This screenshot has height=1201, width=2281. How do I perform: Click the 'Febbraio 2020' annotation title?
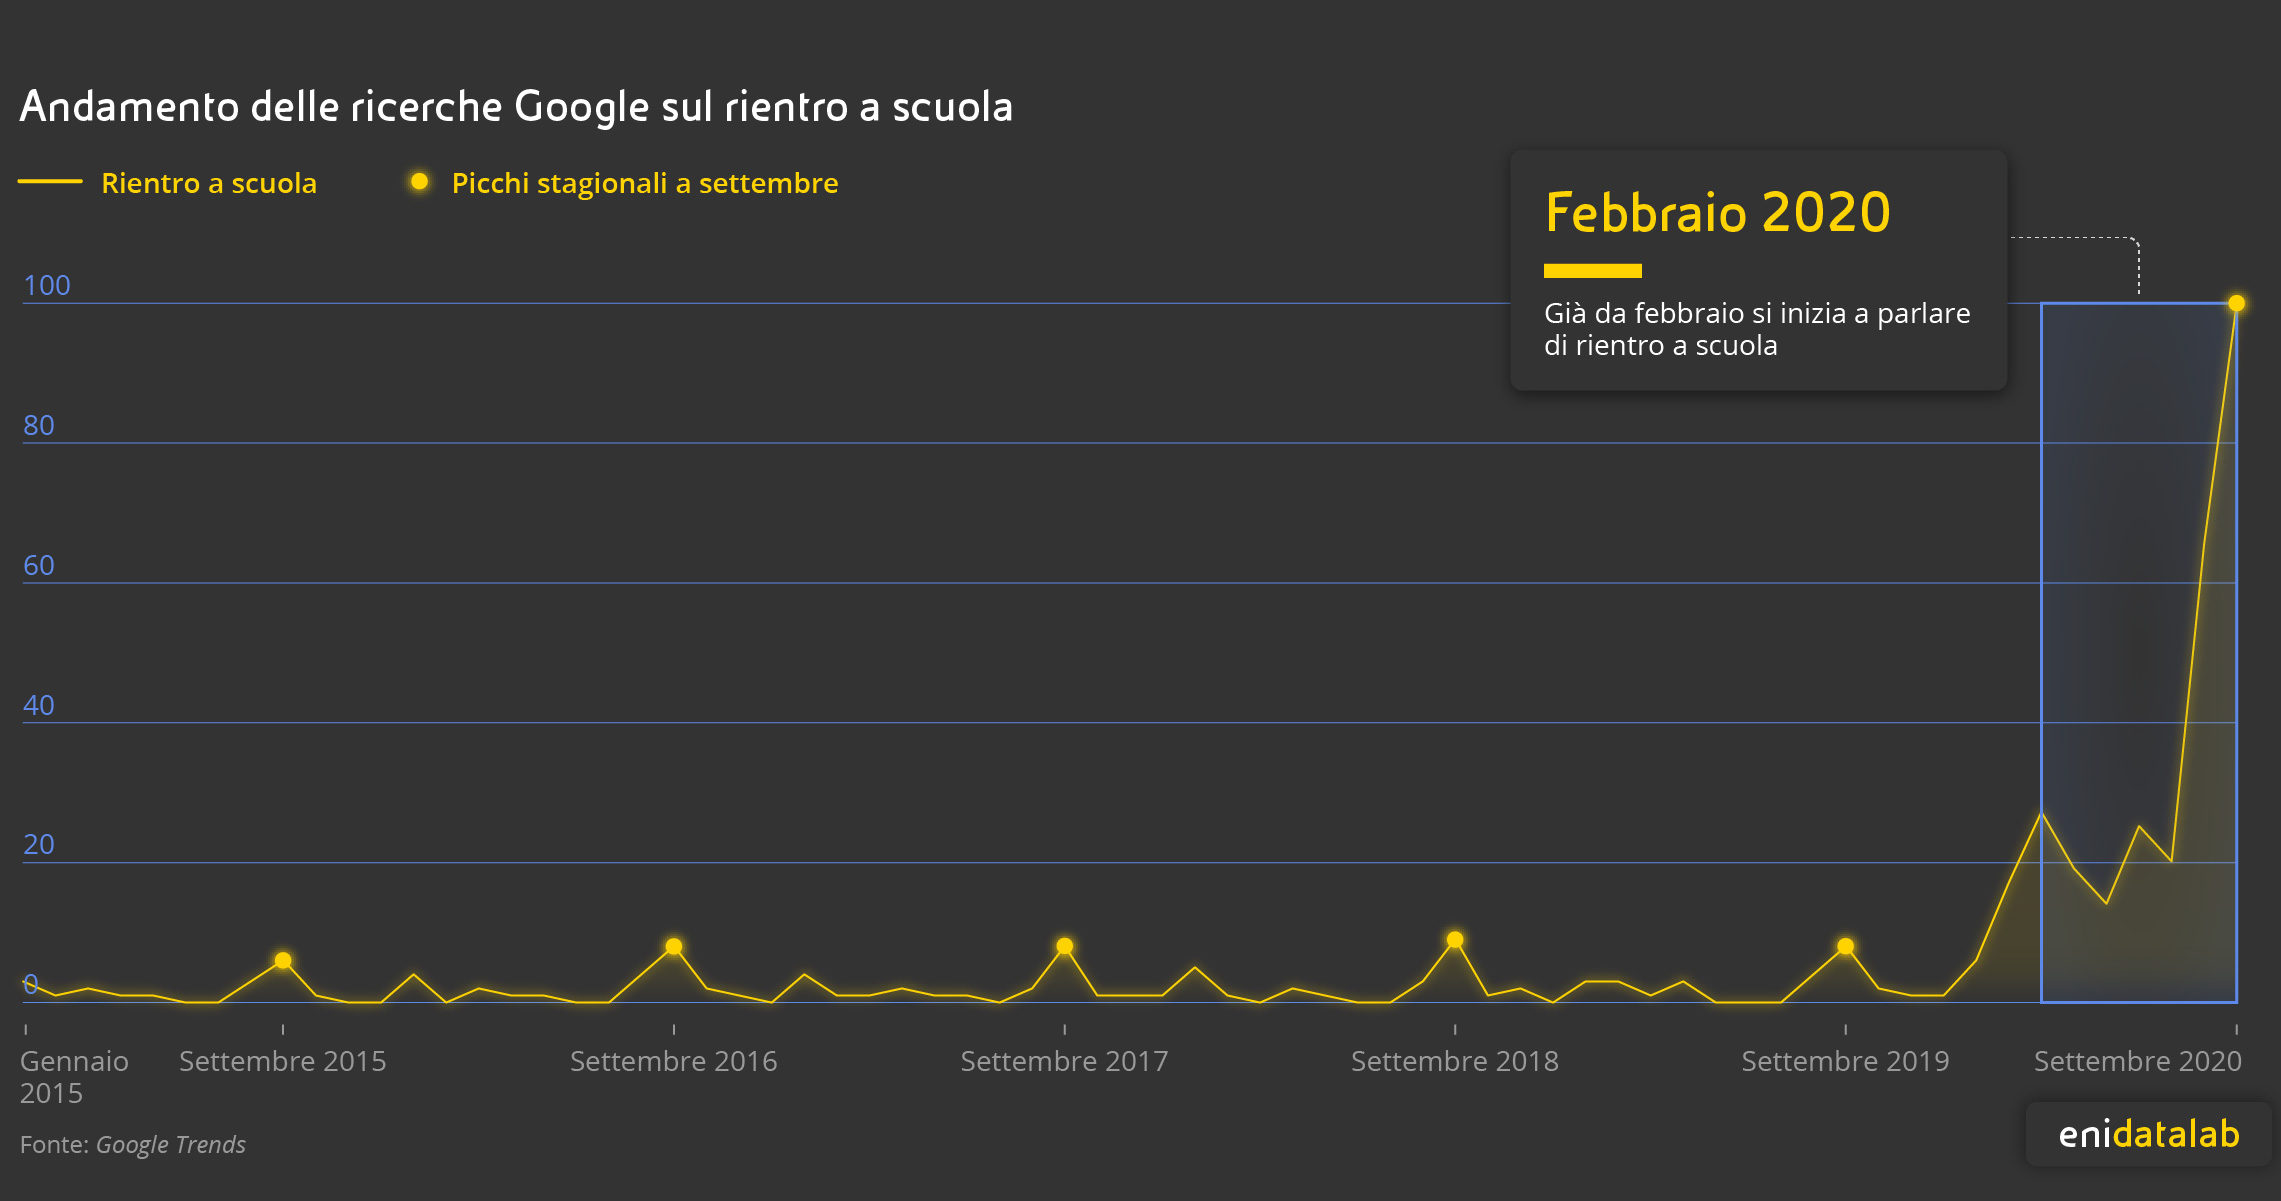pyautogui.click(x=1717, y=212)
